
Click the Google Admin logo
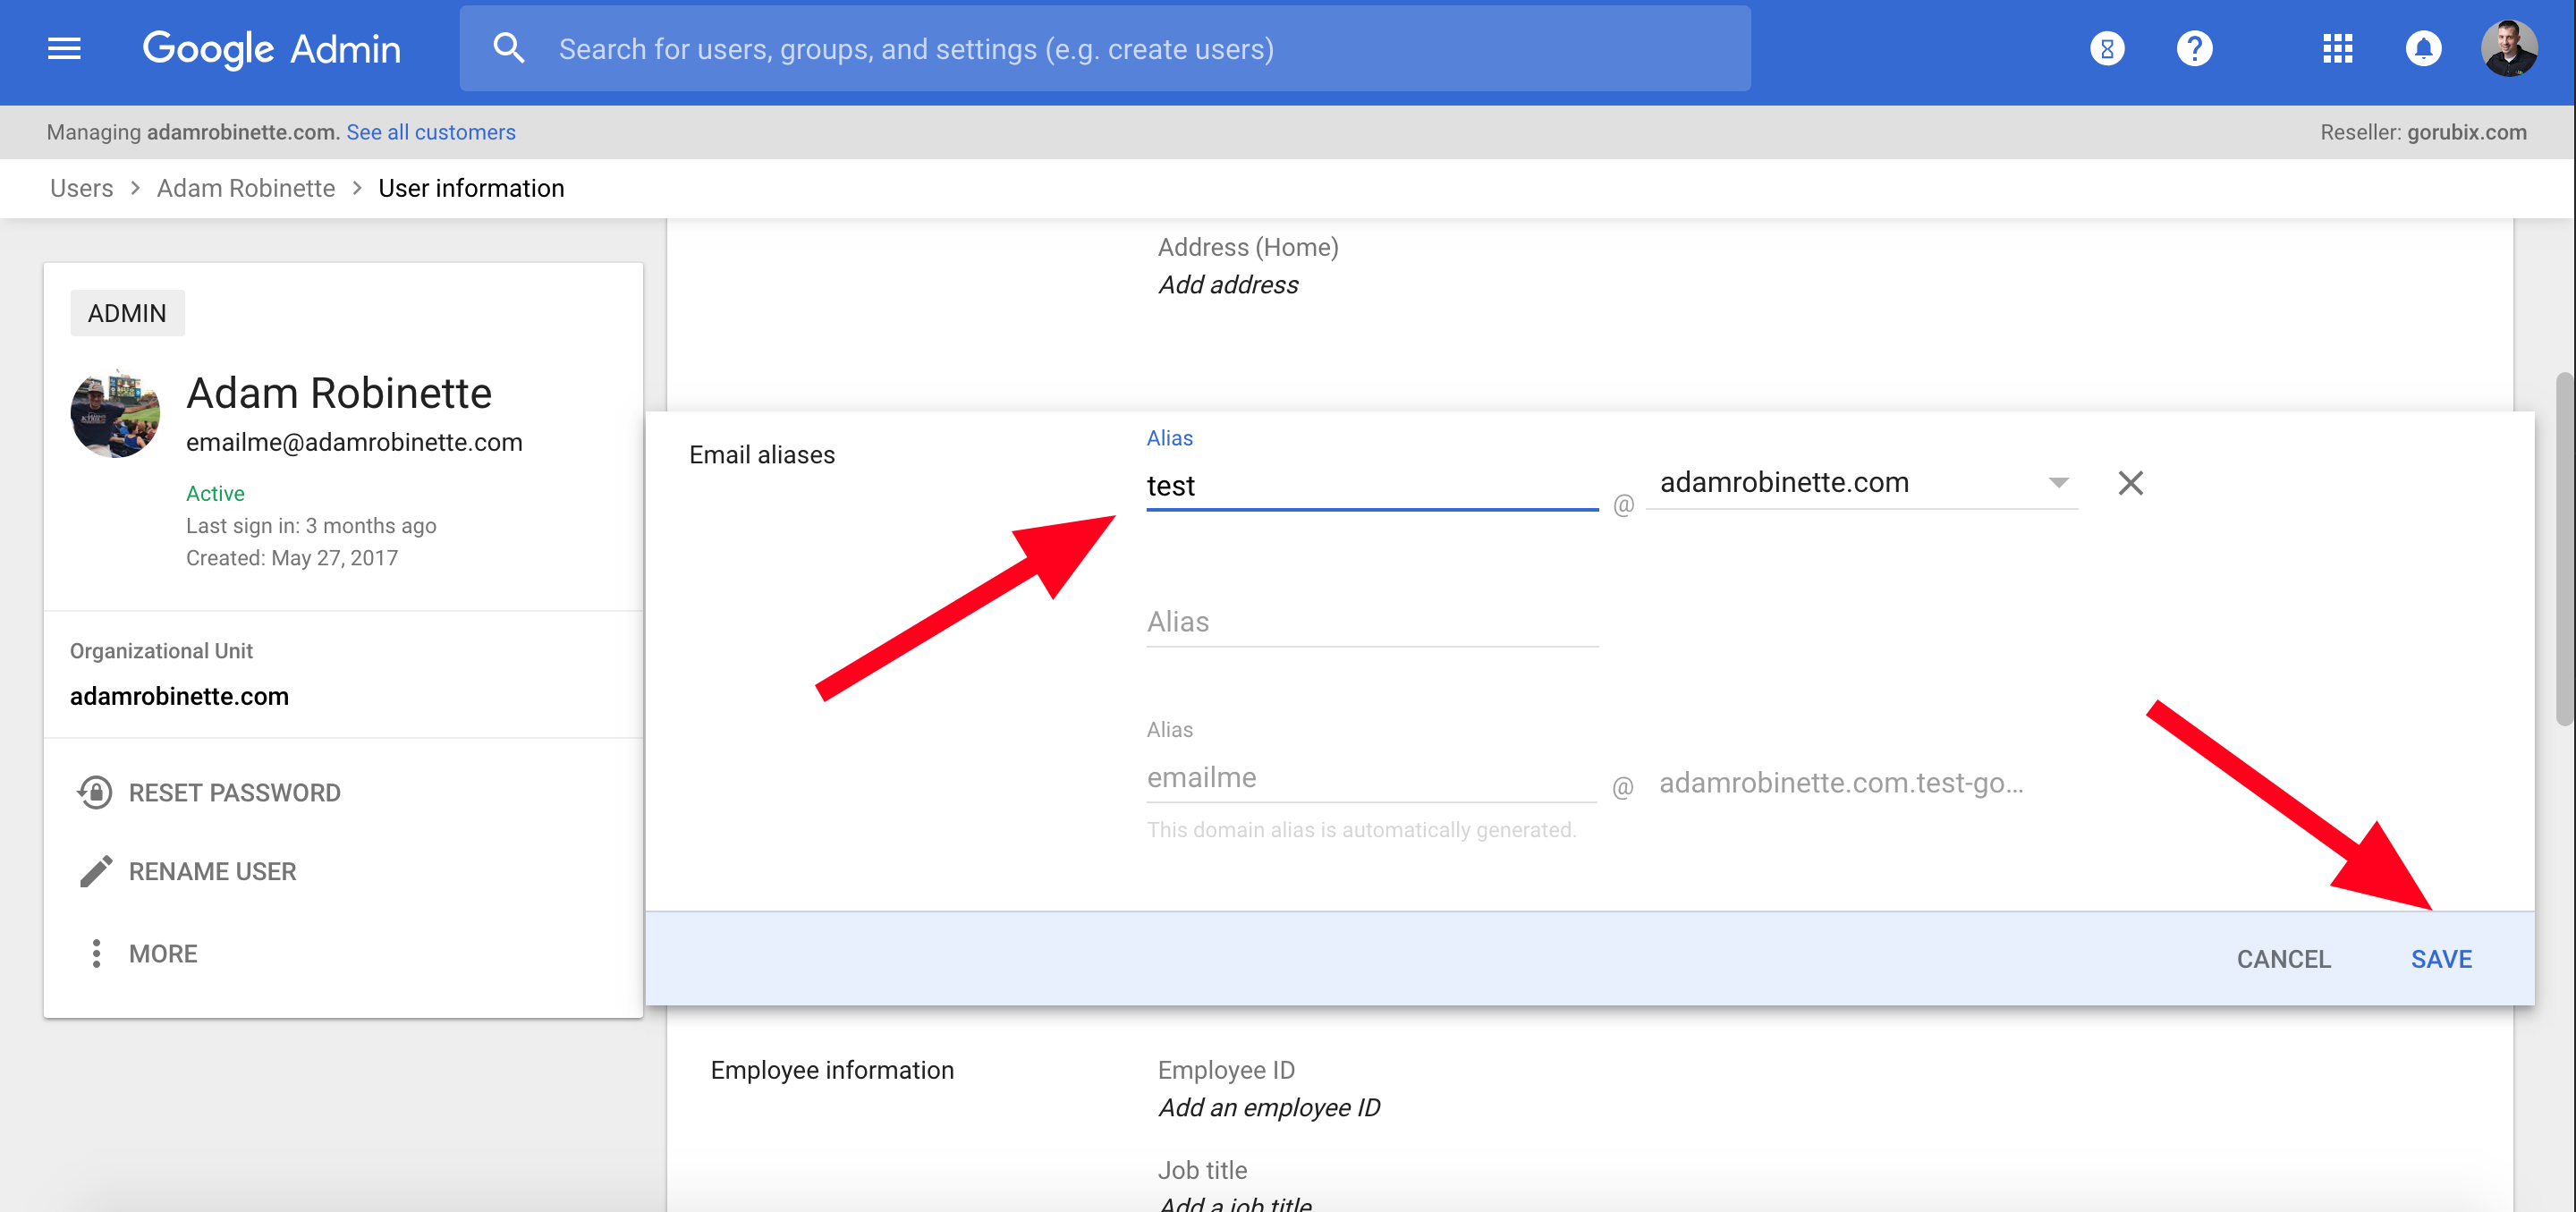[x=271, y=49]
